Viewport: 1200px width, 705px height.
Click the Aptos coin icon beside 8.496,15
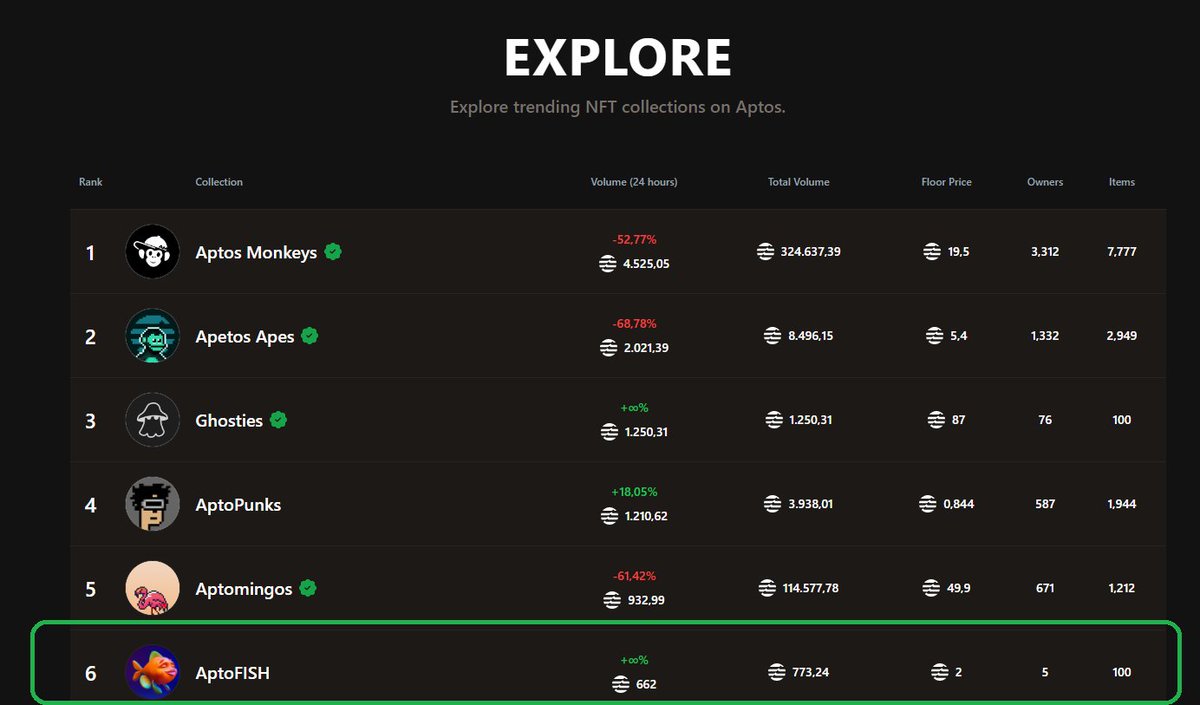pyautogui.click(x=772, y=336)
